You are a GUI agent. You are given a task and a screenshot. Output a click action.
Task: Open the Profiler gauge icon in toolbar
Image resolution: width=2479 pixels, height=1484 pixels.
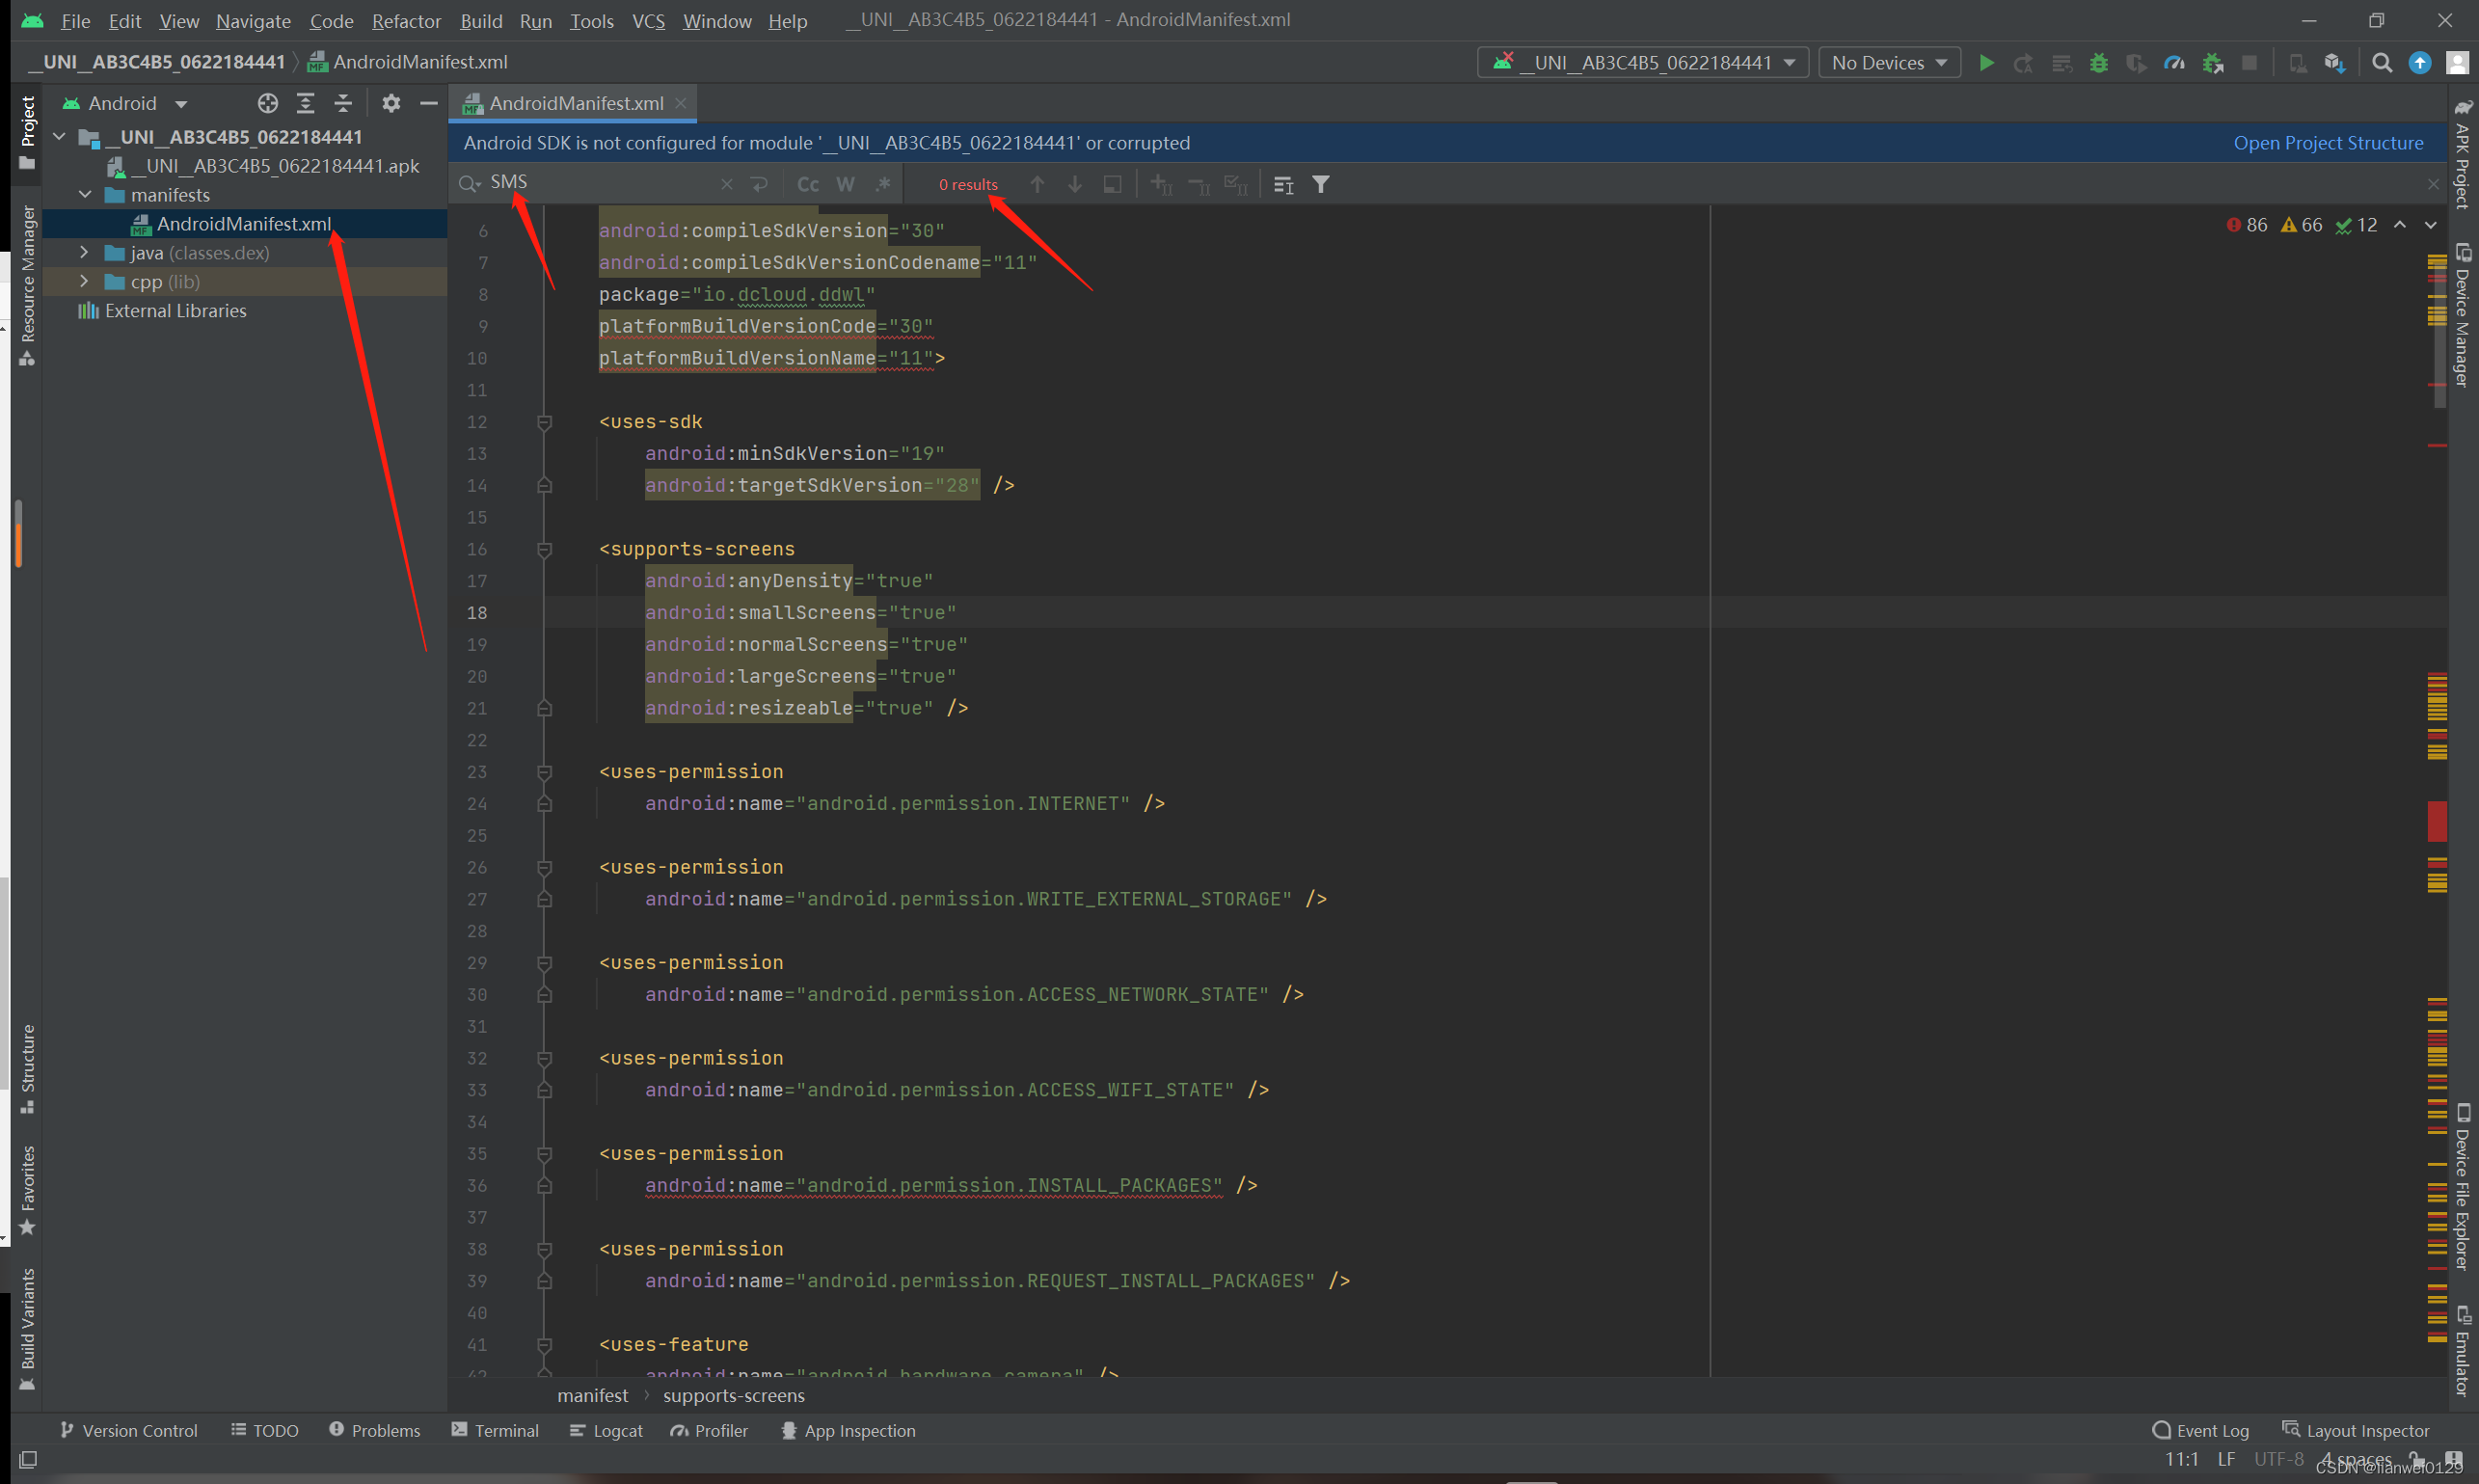(x=2174, y=63)
